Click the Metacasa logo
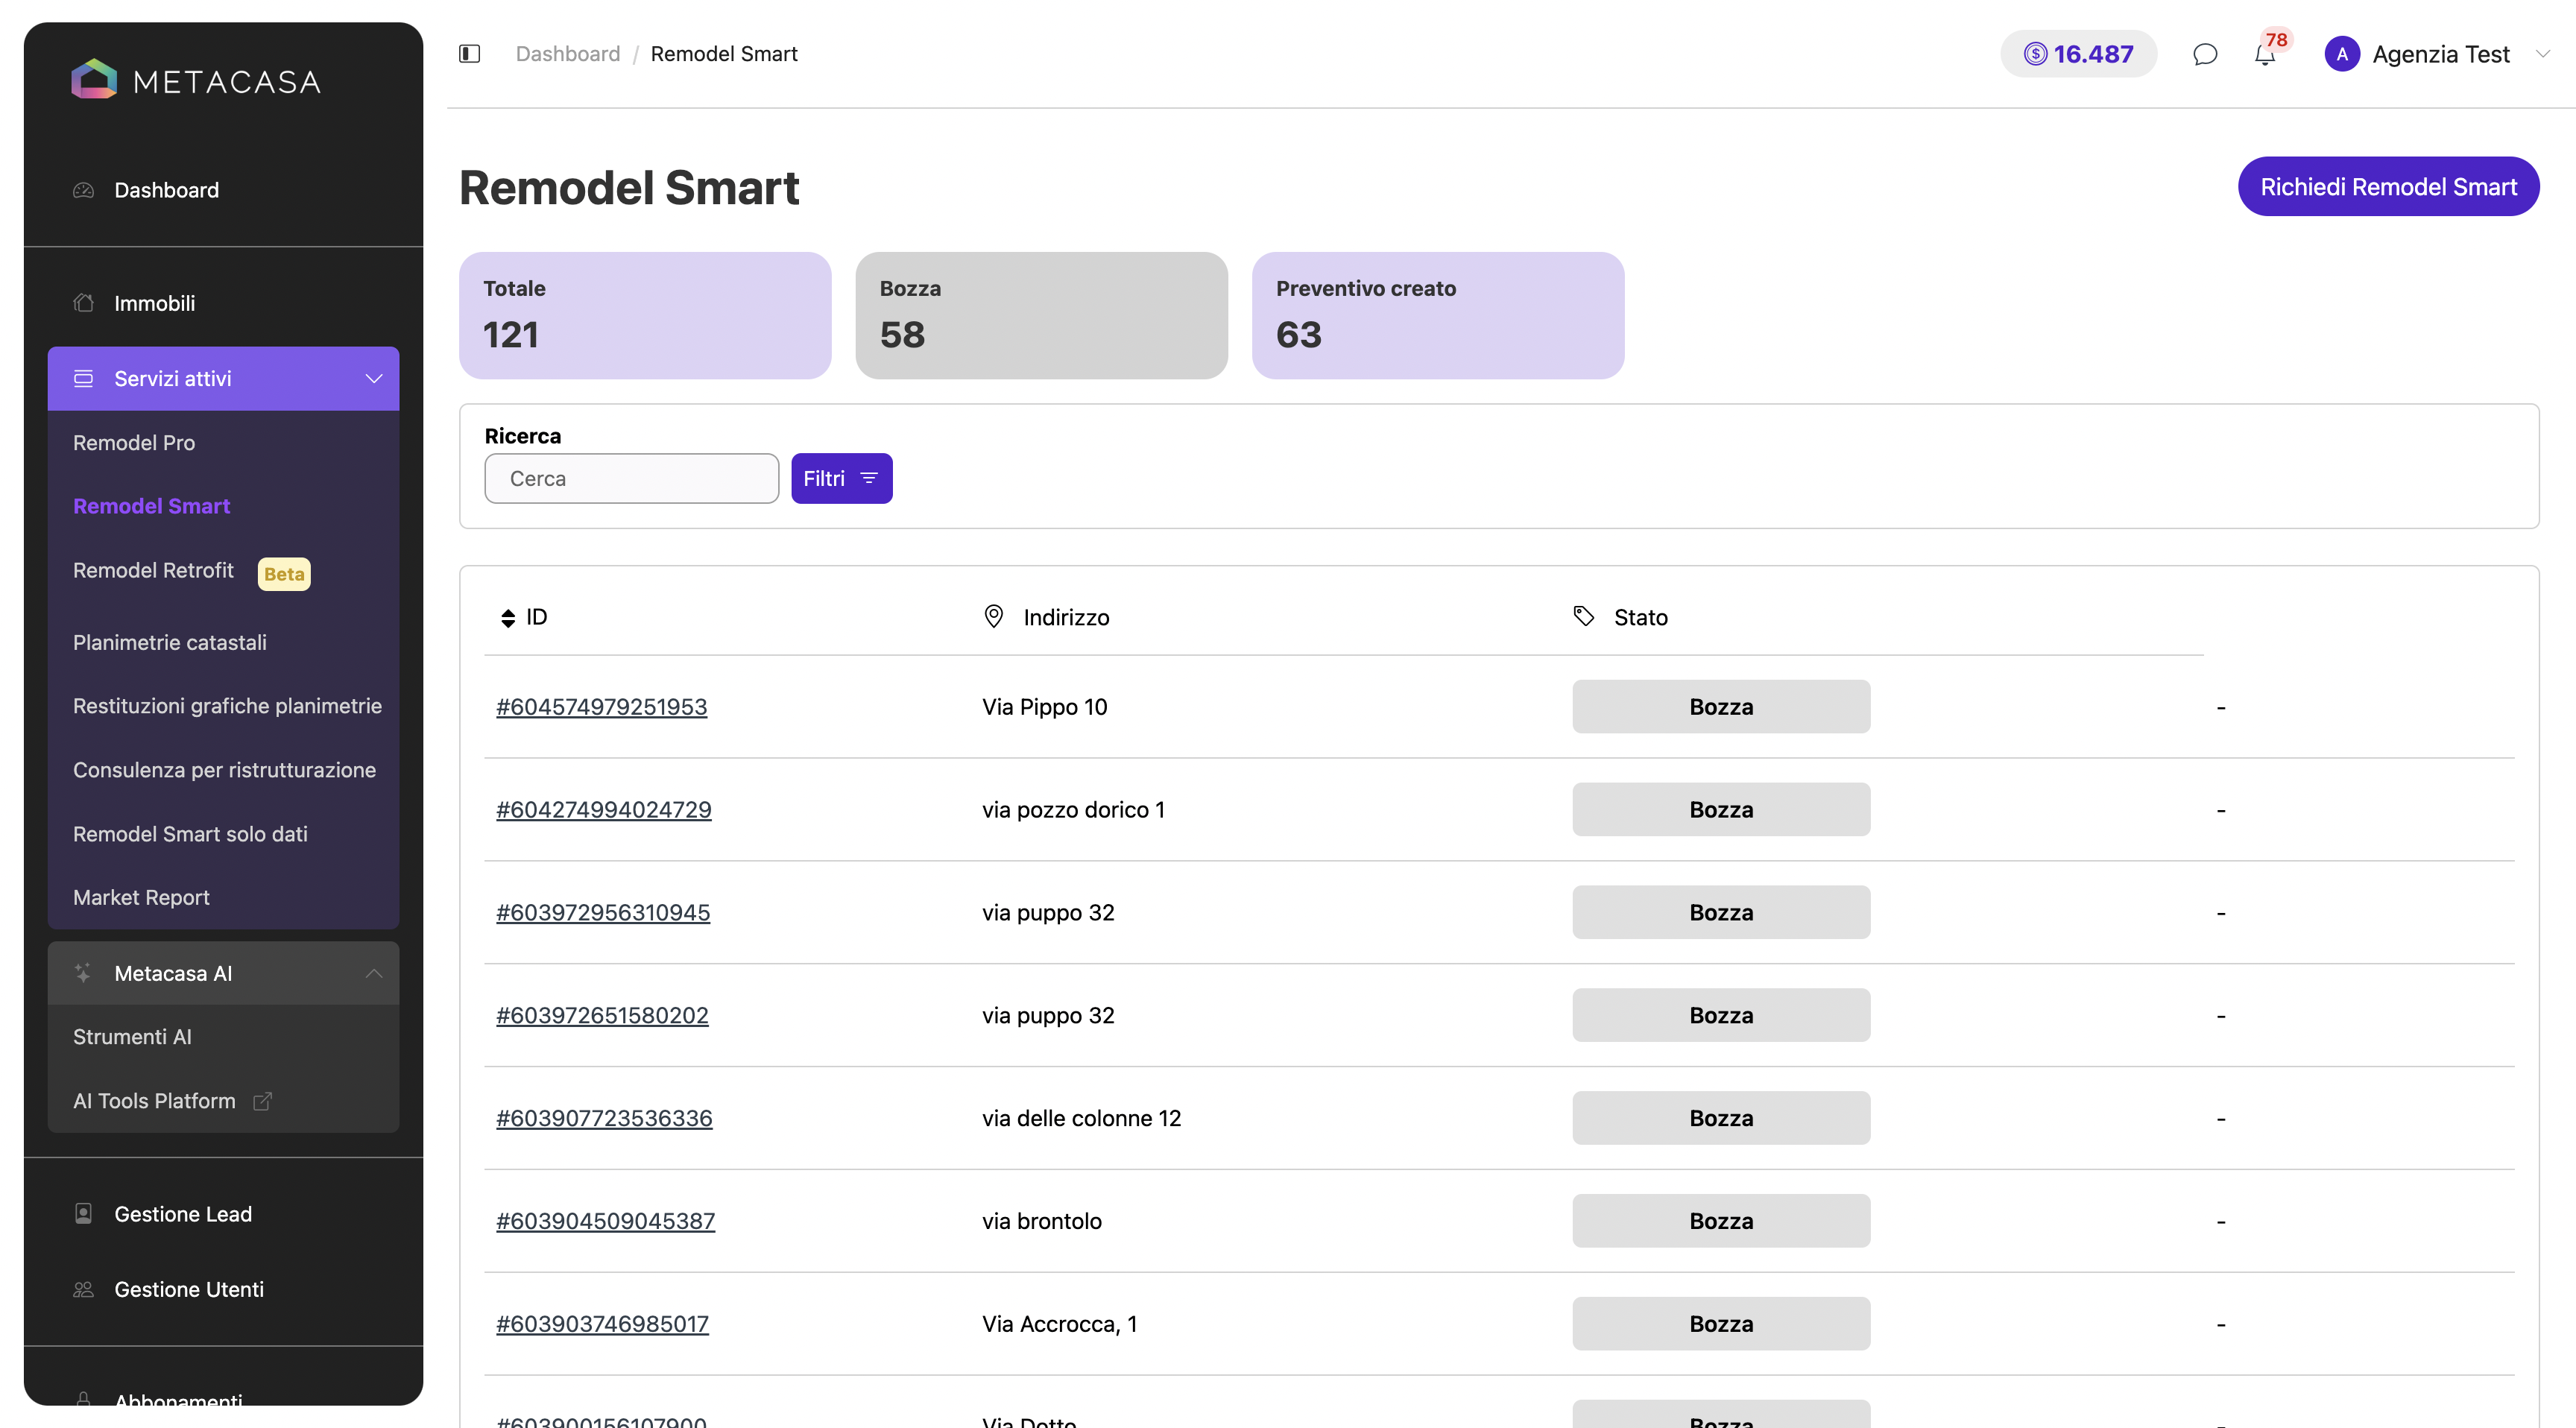 196,80
